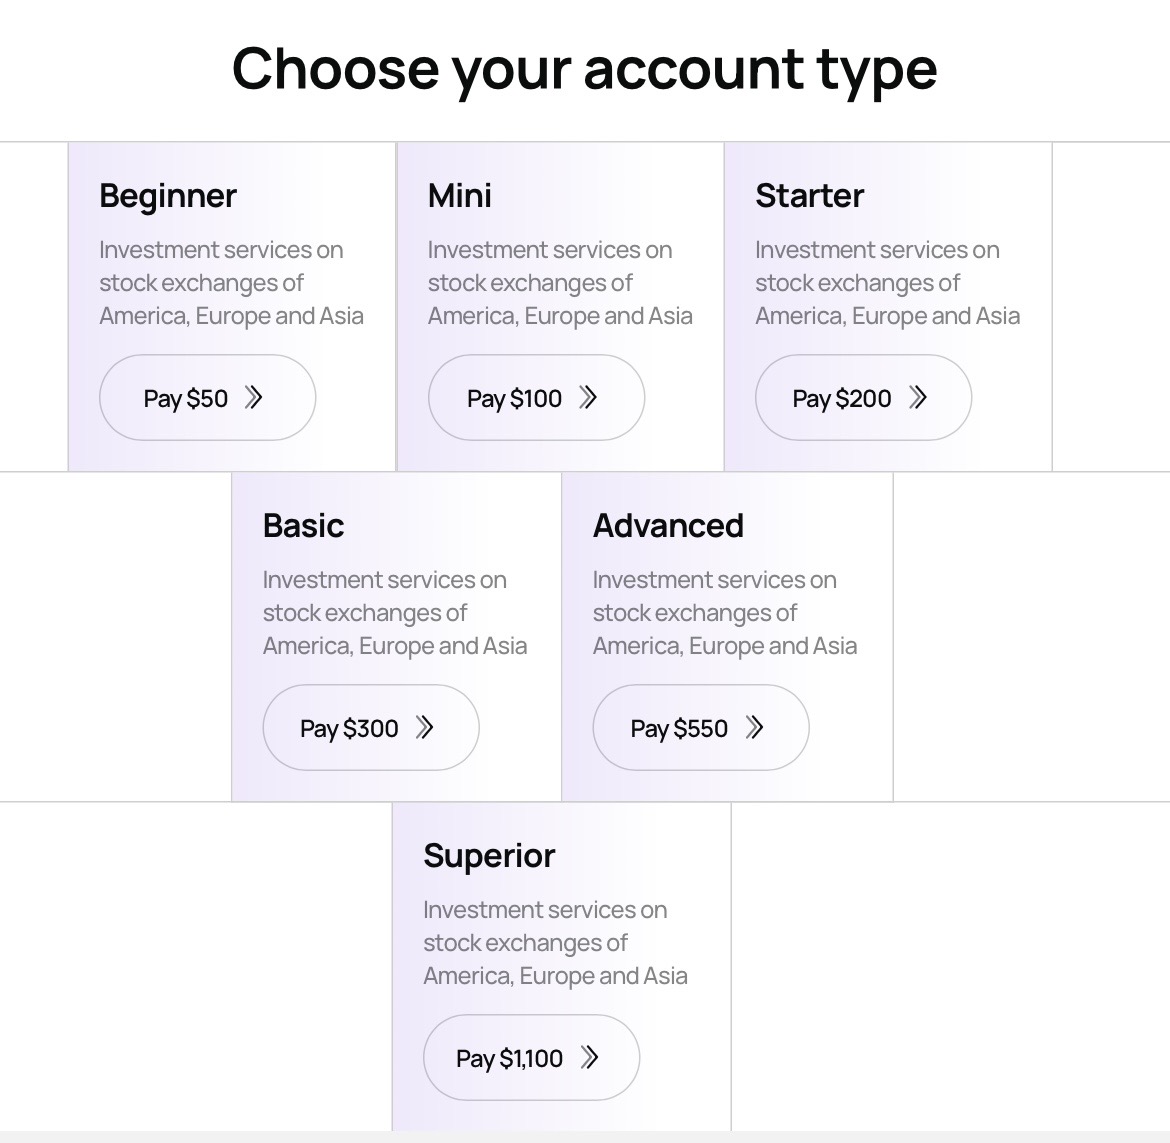Click the Pay $300 button
Screen dimensions: 1170x1143
(x=370, y=728)
